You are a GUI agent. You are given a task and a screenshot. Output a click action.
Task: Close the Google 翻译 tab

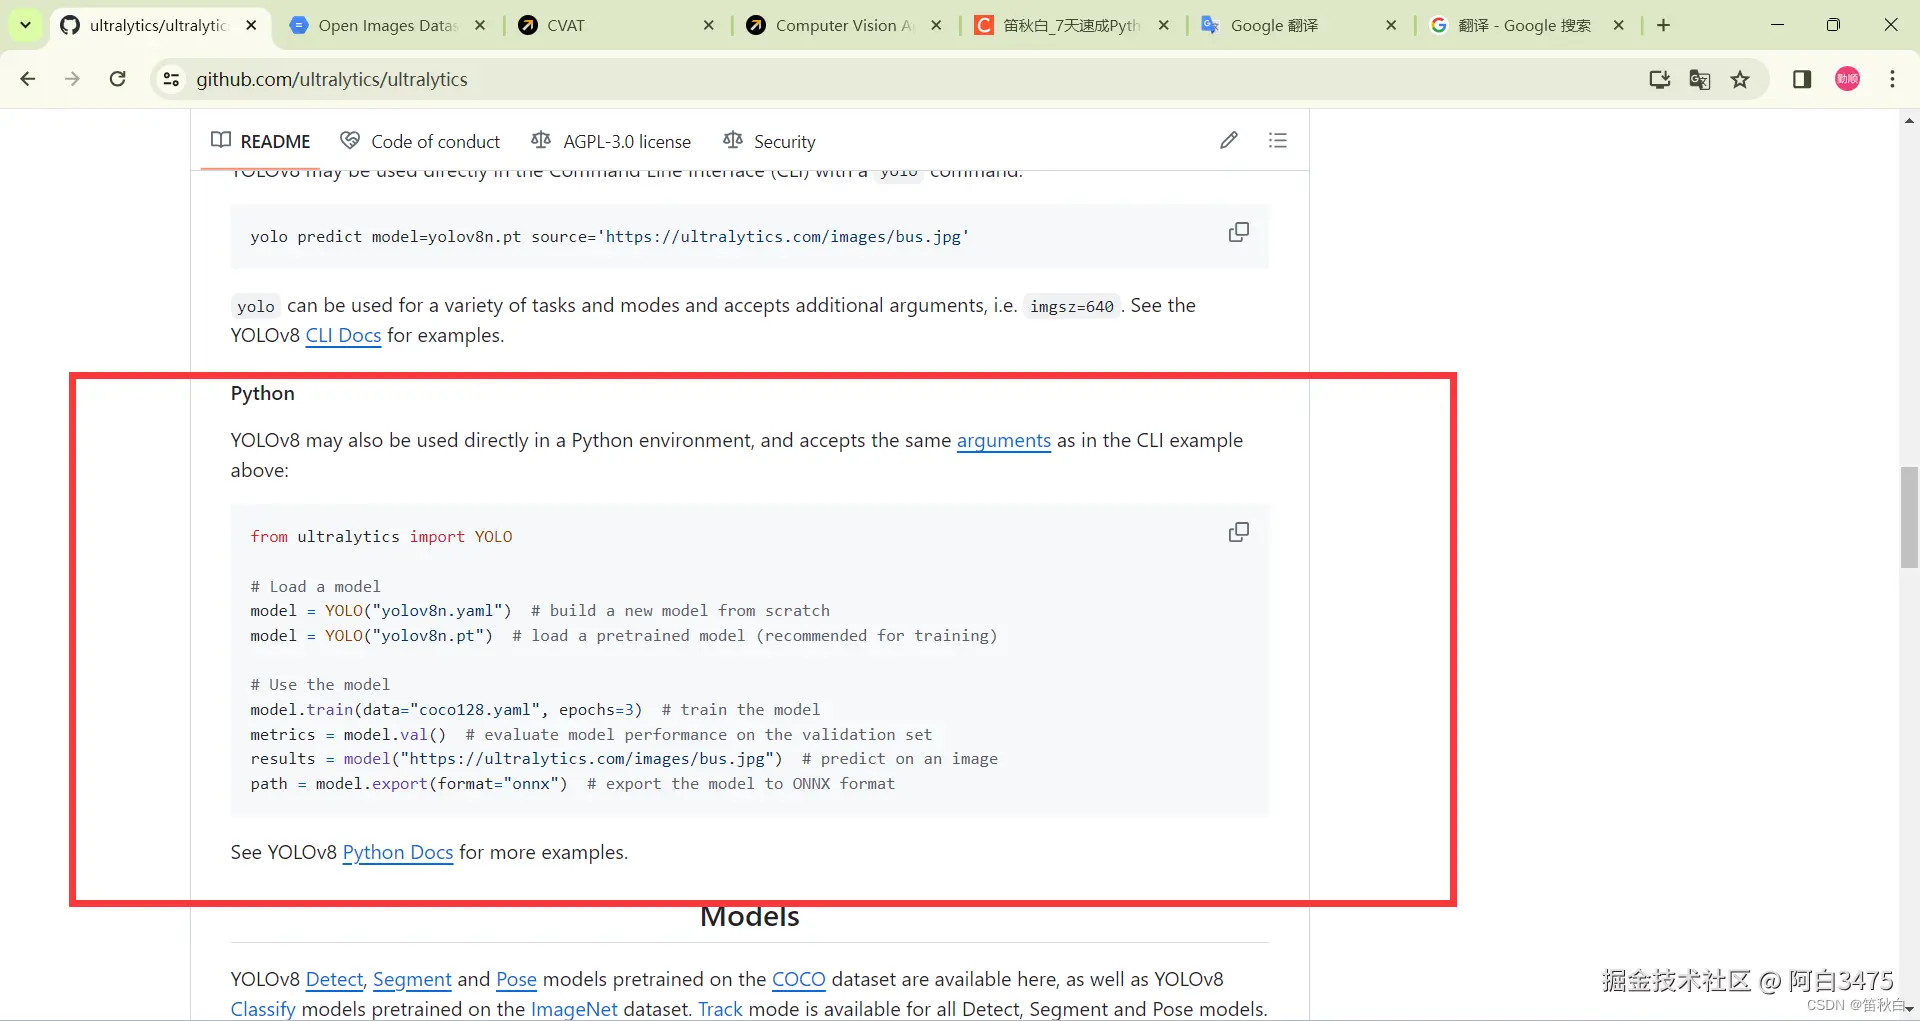tap(1391, 26)
